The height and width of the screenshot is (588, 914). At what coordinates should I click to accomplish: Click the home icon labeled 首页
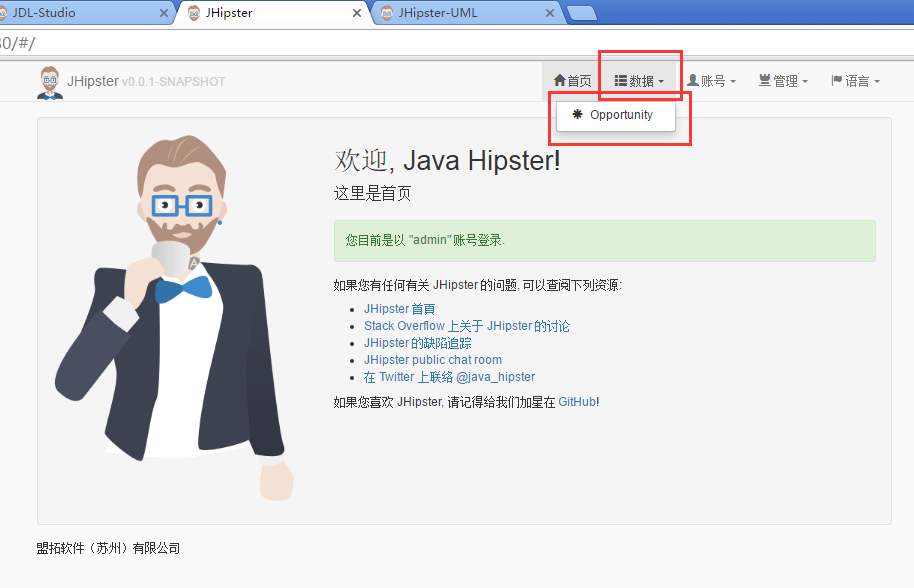click(x=560, y=81)
